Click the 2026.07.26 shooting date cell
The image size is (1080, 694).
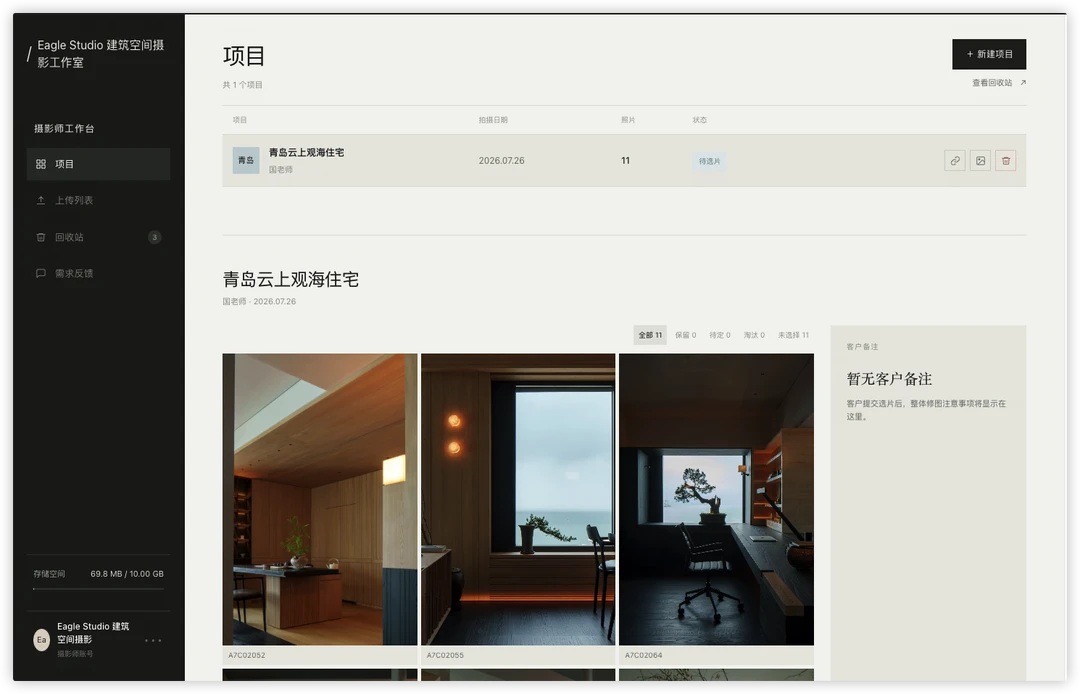[501, 160]
